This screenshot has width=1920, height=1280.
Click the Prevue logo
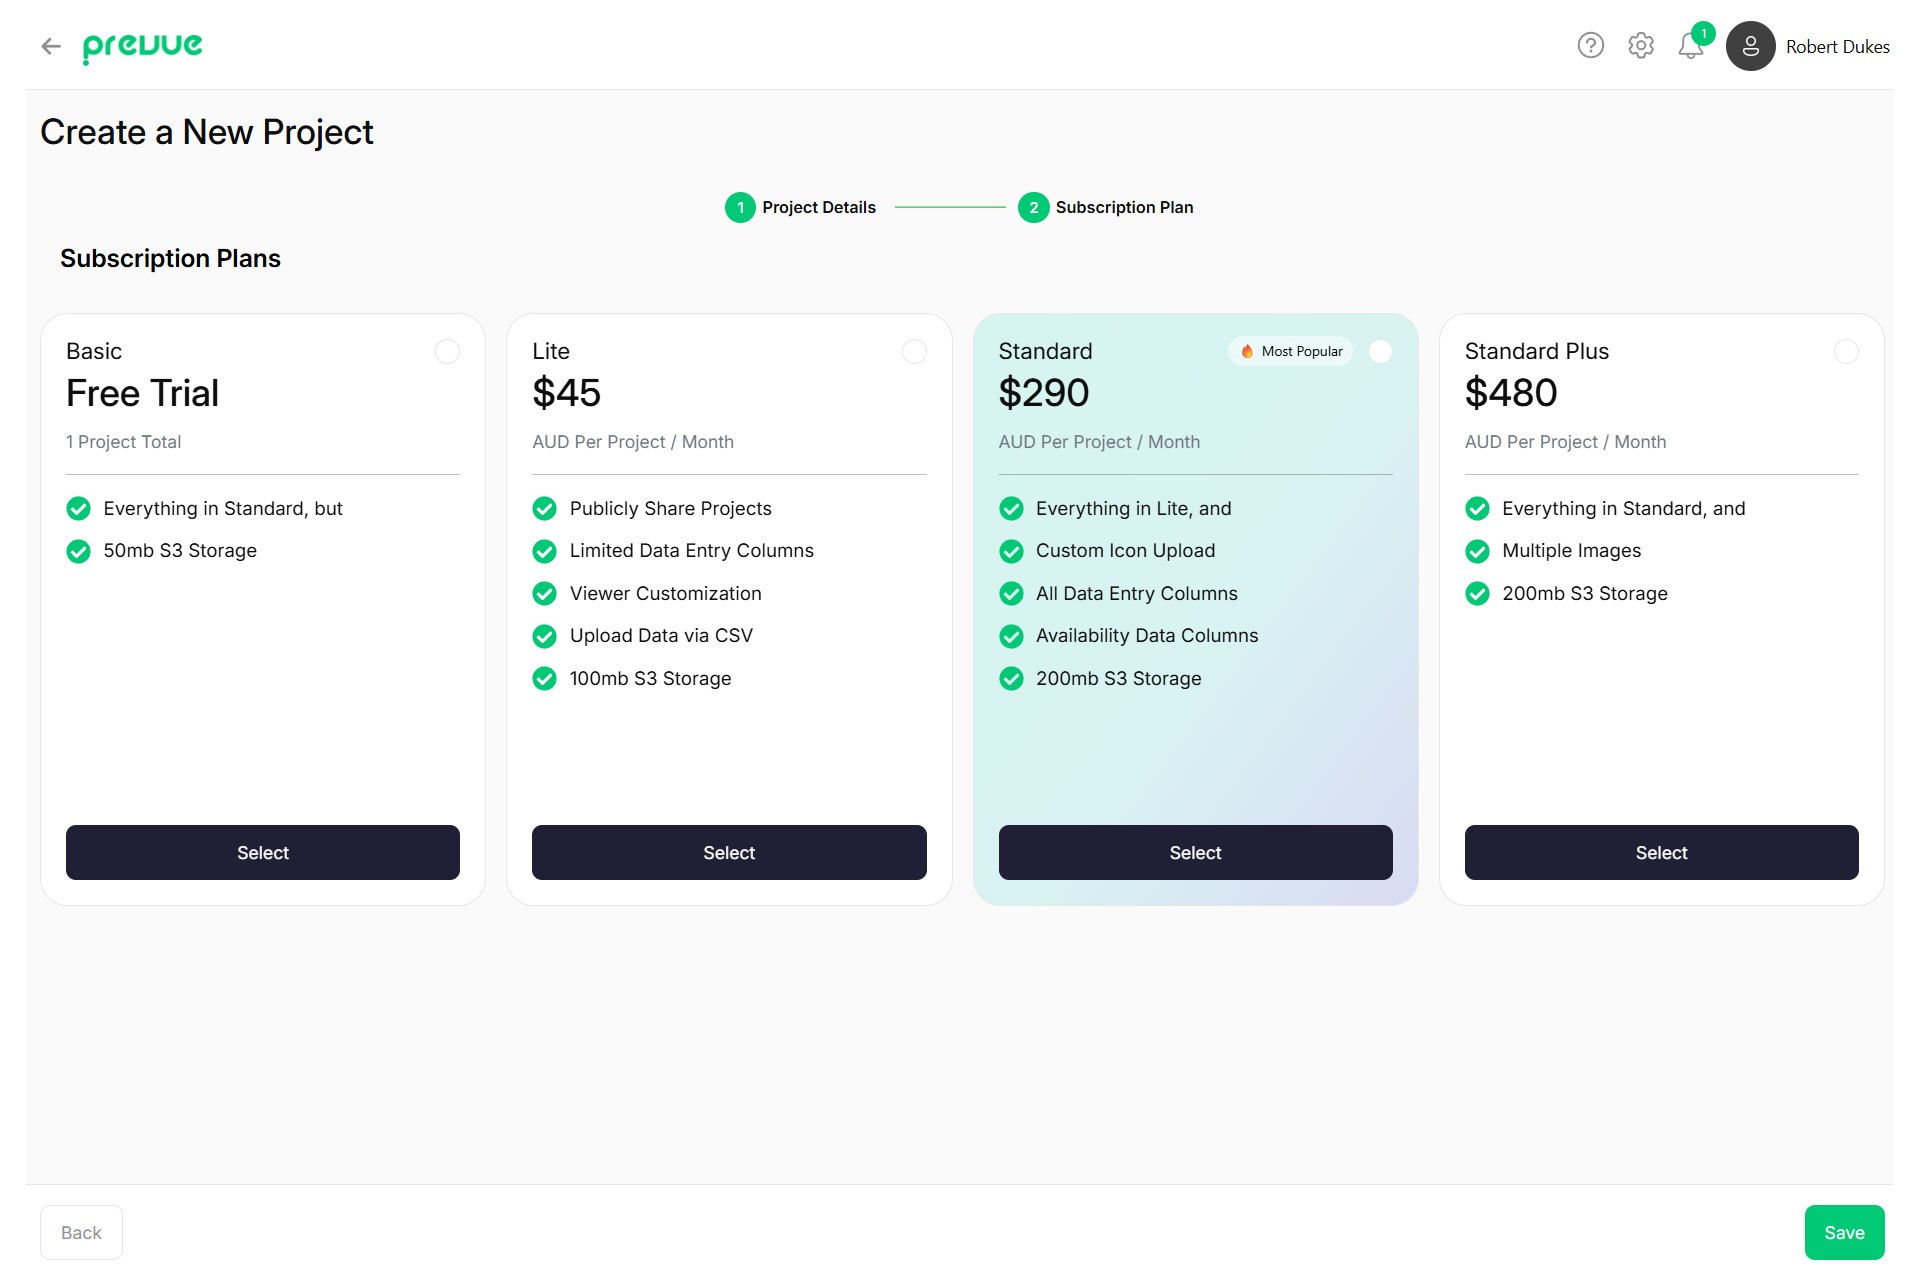point(142,47)
